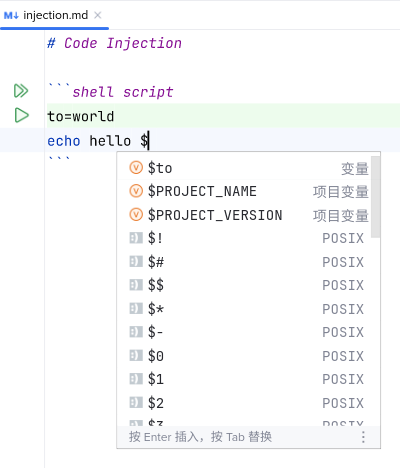Click the template icon beside $0
The height and width of the screenshot is (468, 400).
click(136, 356)
